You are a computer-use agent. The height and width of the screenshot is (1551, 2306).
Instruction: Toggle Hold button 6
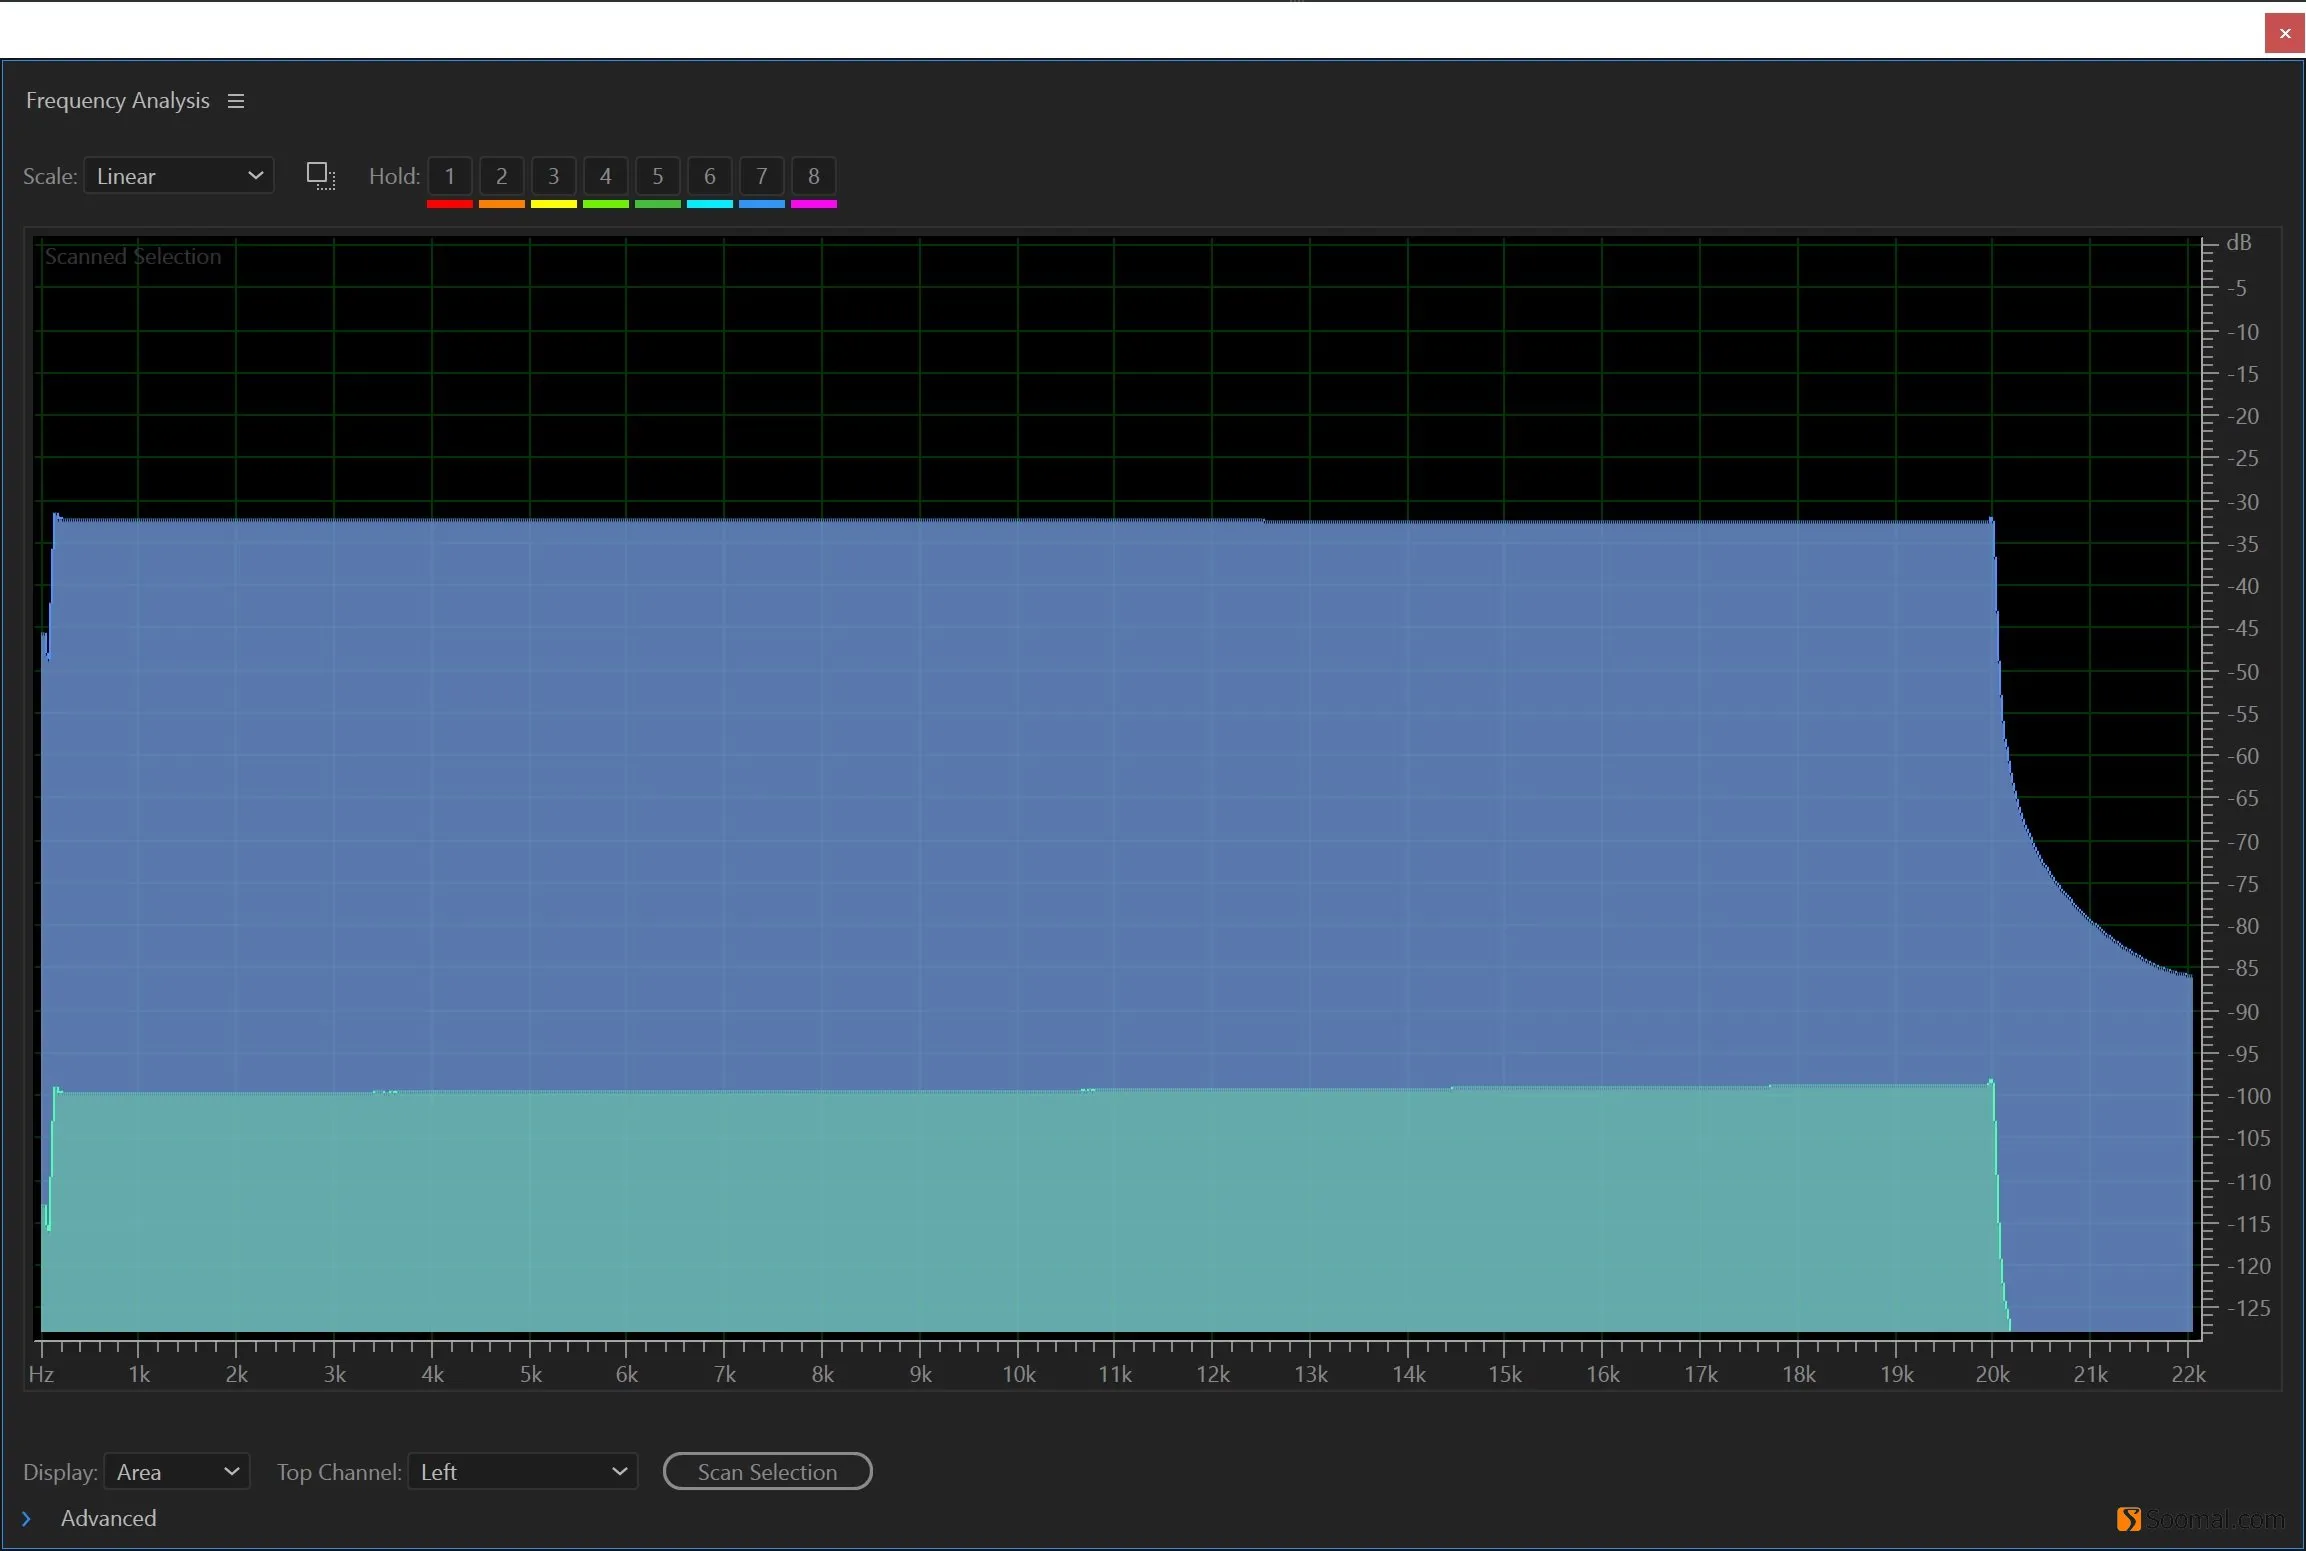click(710, 177)
